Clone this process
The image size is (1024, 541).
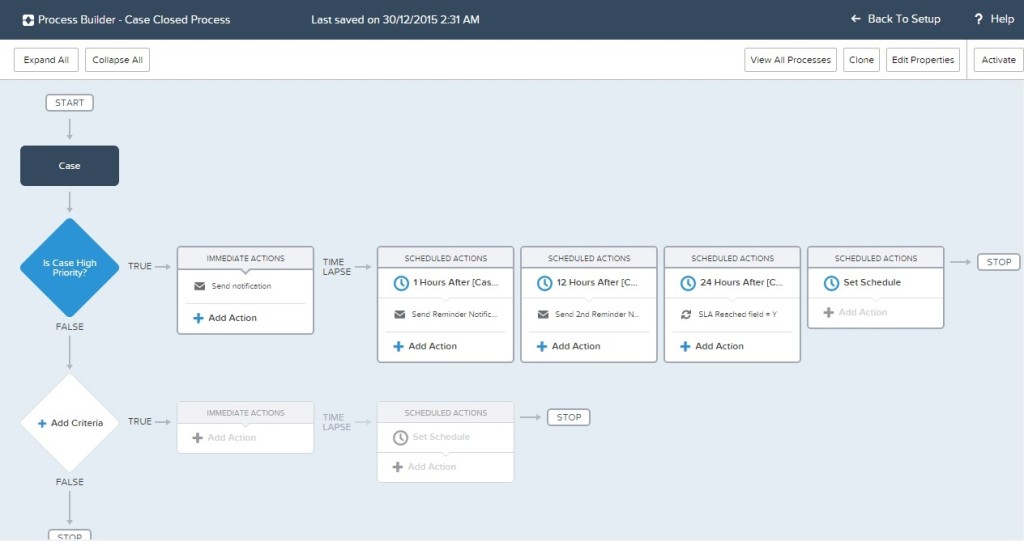[x=861, y=59]
